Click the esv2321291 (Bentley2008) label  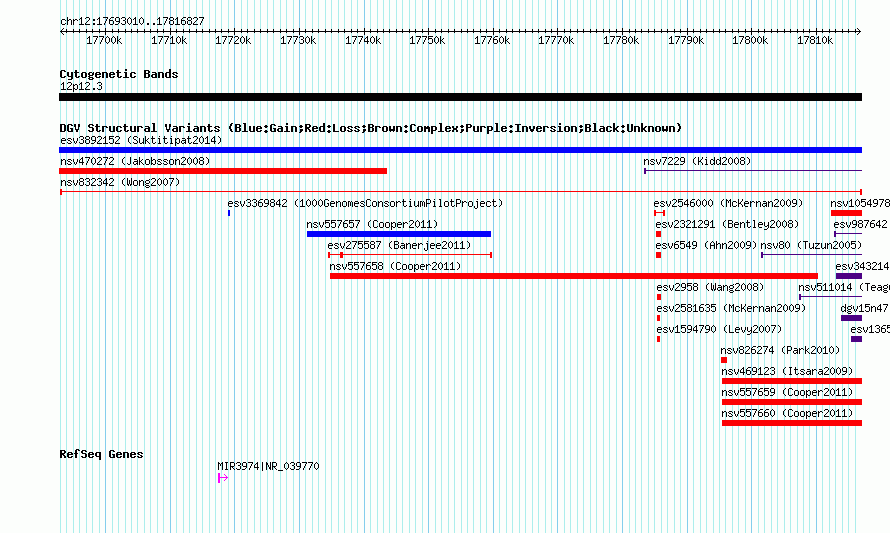click(727, 224)
